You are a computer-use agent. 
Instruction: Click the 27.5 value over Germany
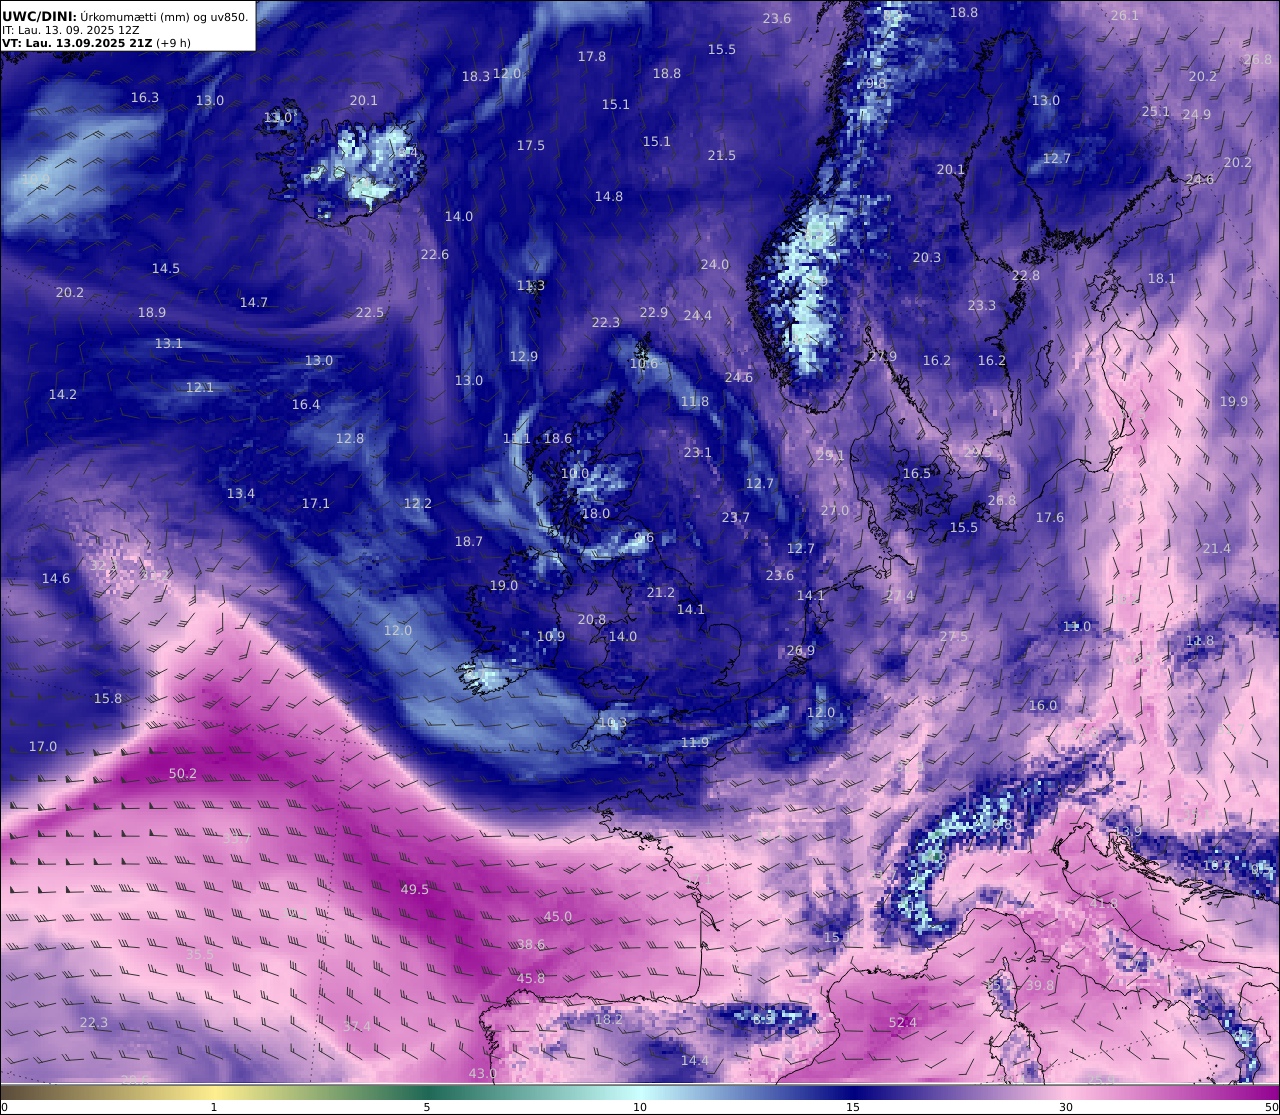(x=954, y=636)
